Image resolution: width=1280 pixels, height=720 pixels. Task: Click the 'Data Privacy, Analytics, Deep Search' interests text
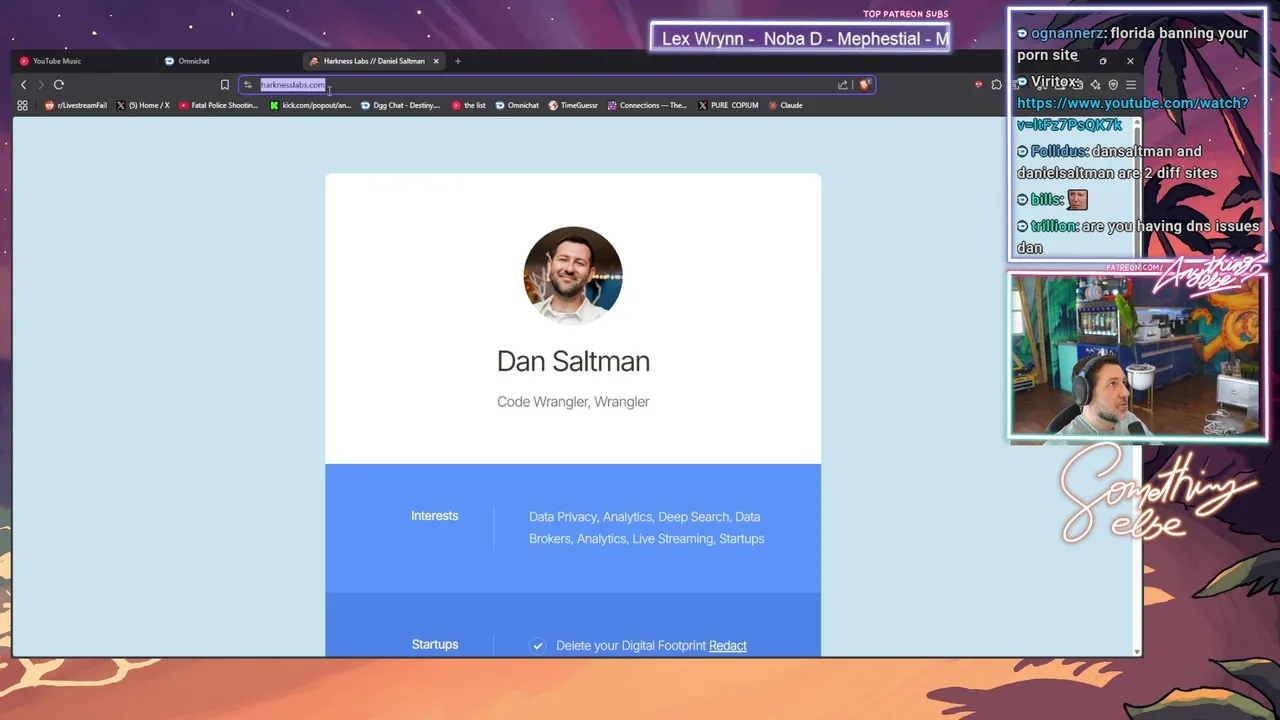point(646,528)
